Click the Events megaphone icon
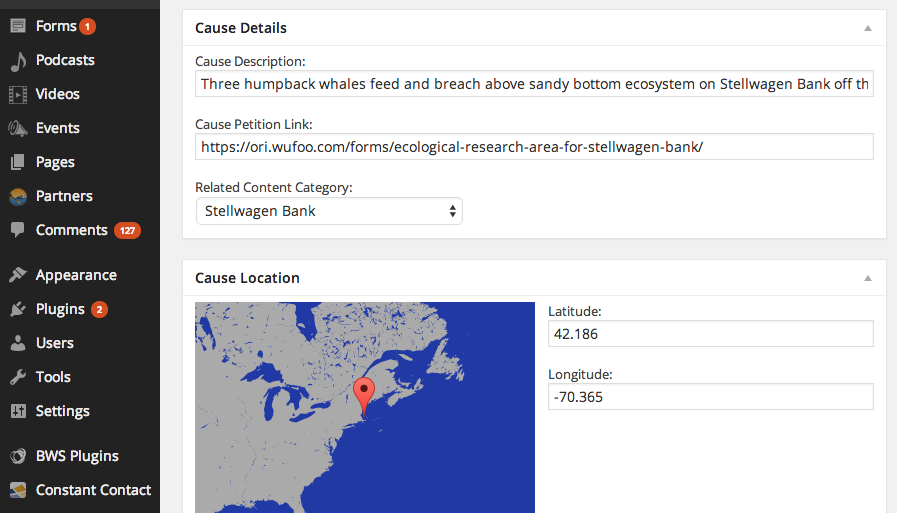Viewport: 897px width, 513px height. pos(18,128)
